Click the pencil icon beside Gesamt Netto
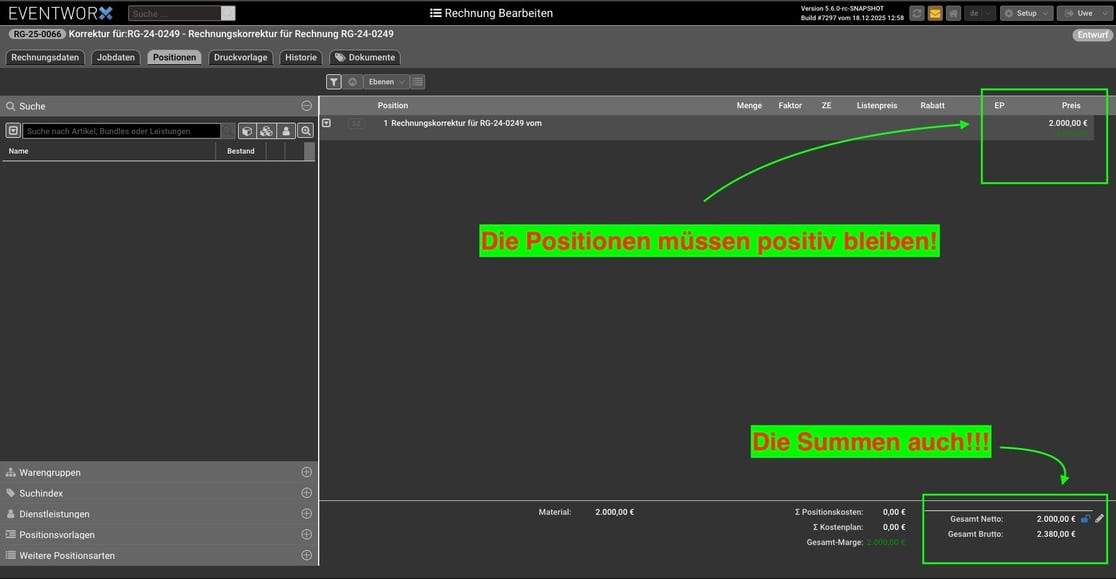 click(1100, 518)
